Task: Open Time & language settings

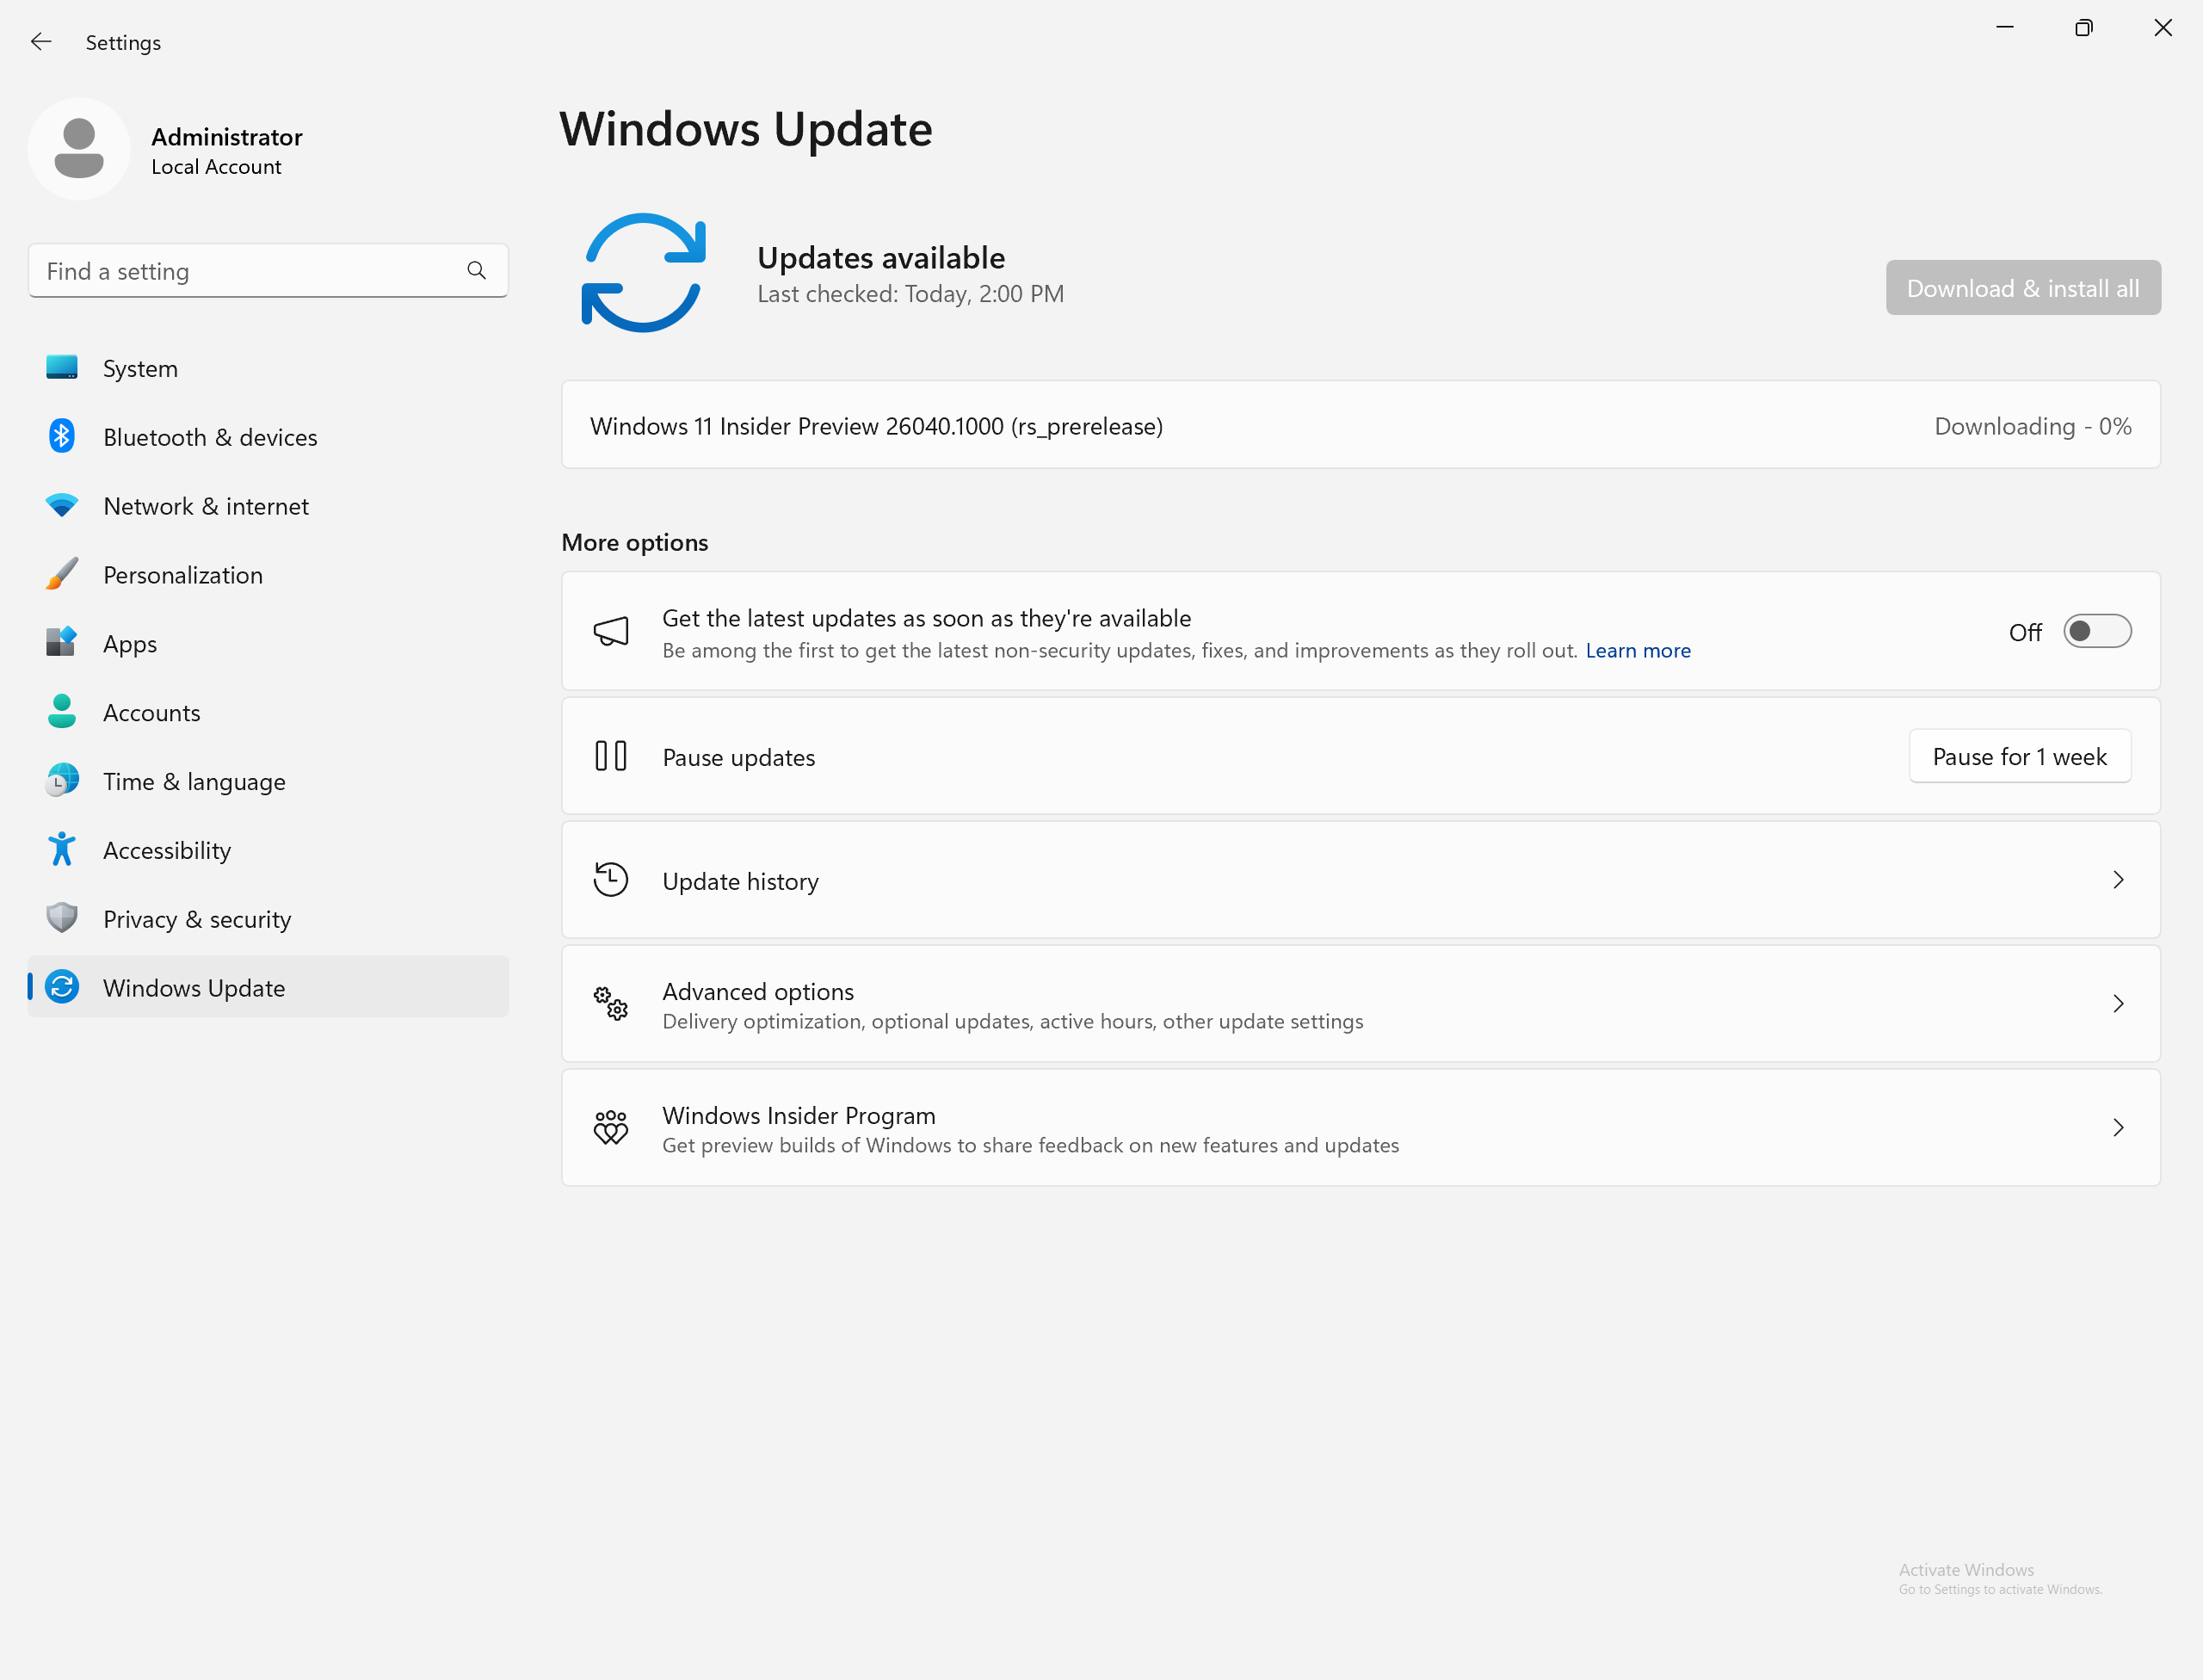Action: pos(194,782)
